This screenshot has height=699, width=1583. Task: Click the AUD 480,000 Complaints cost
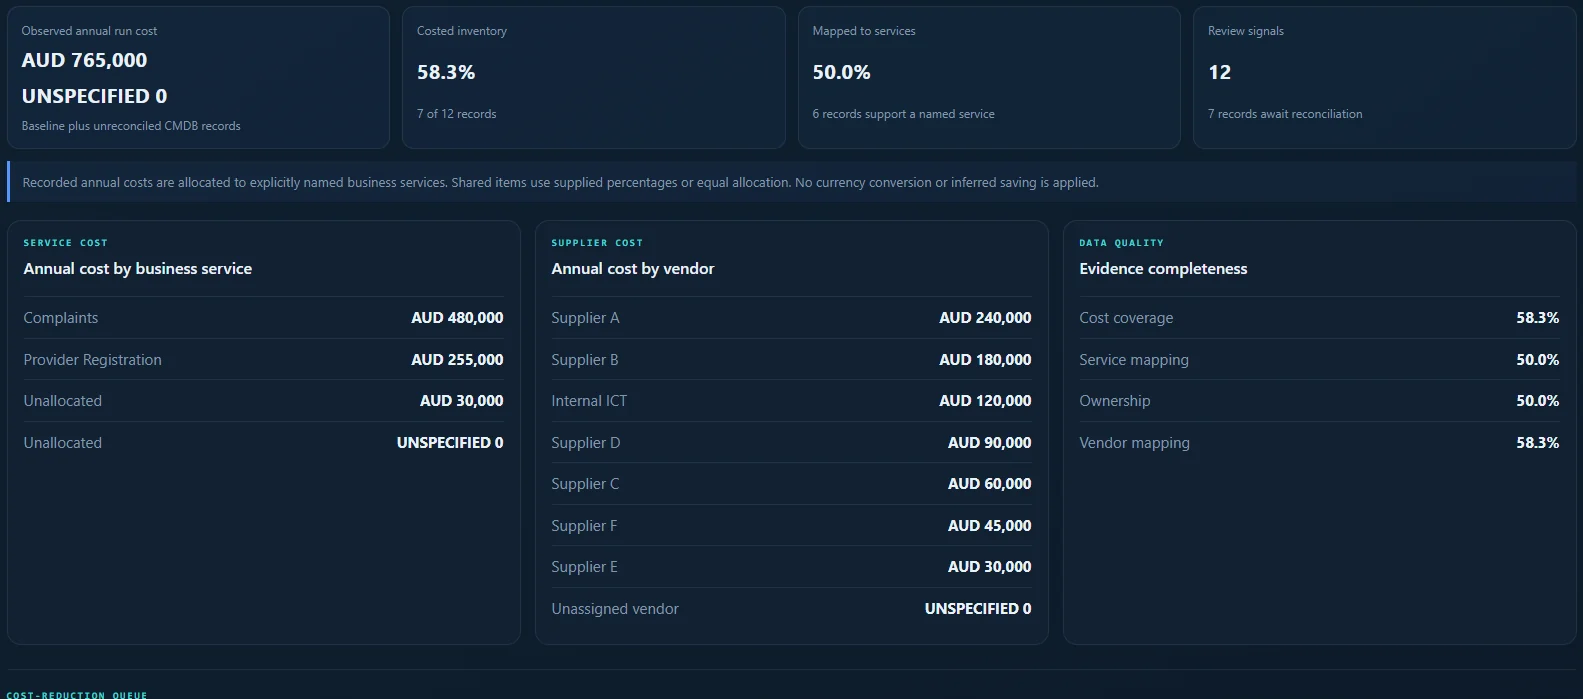tap(457, 318)
